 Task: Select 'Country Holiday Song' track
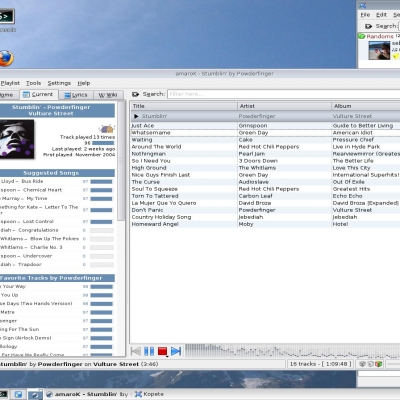(x=265, y=217)
